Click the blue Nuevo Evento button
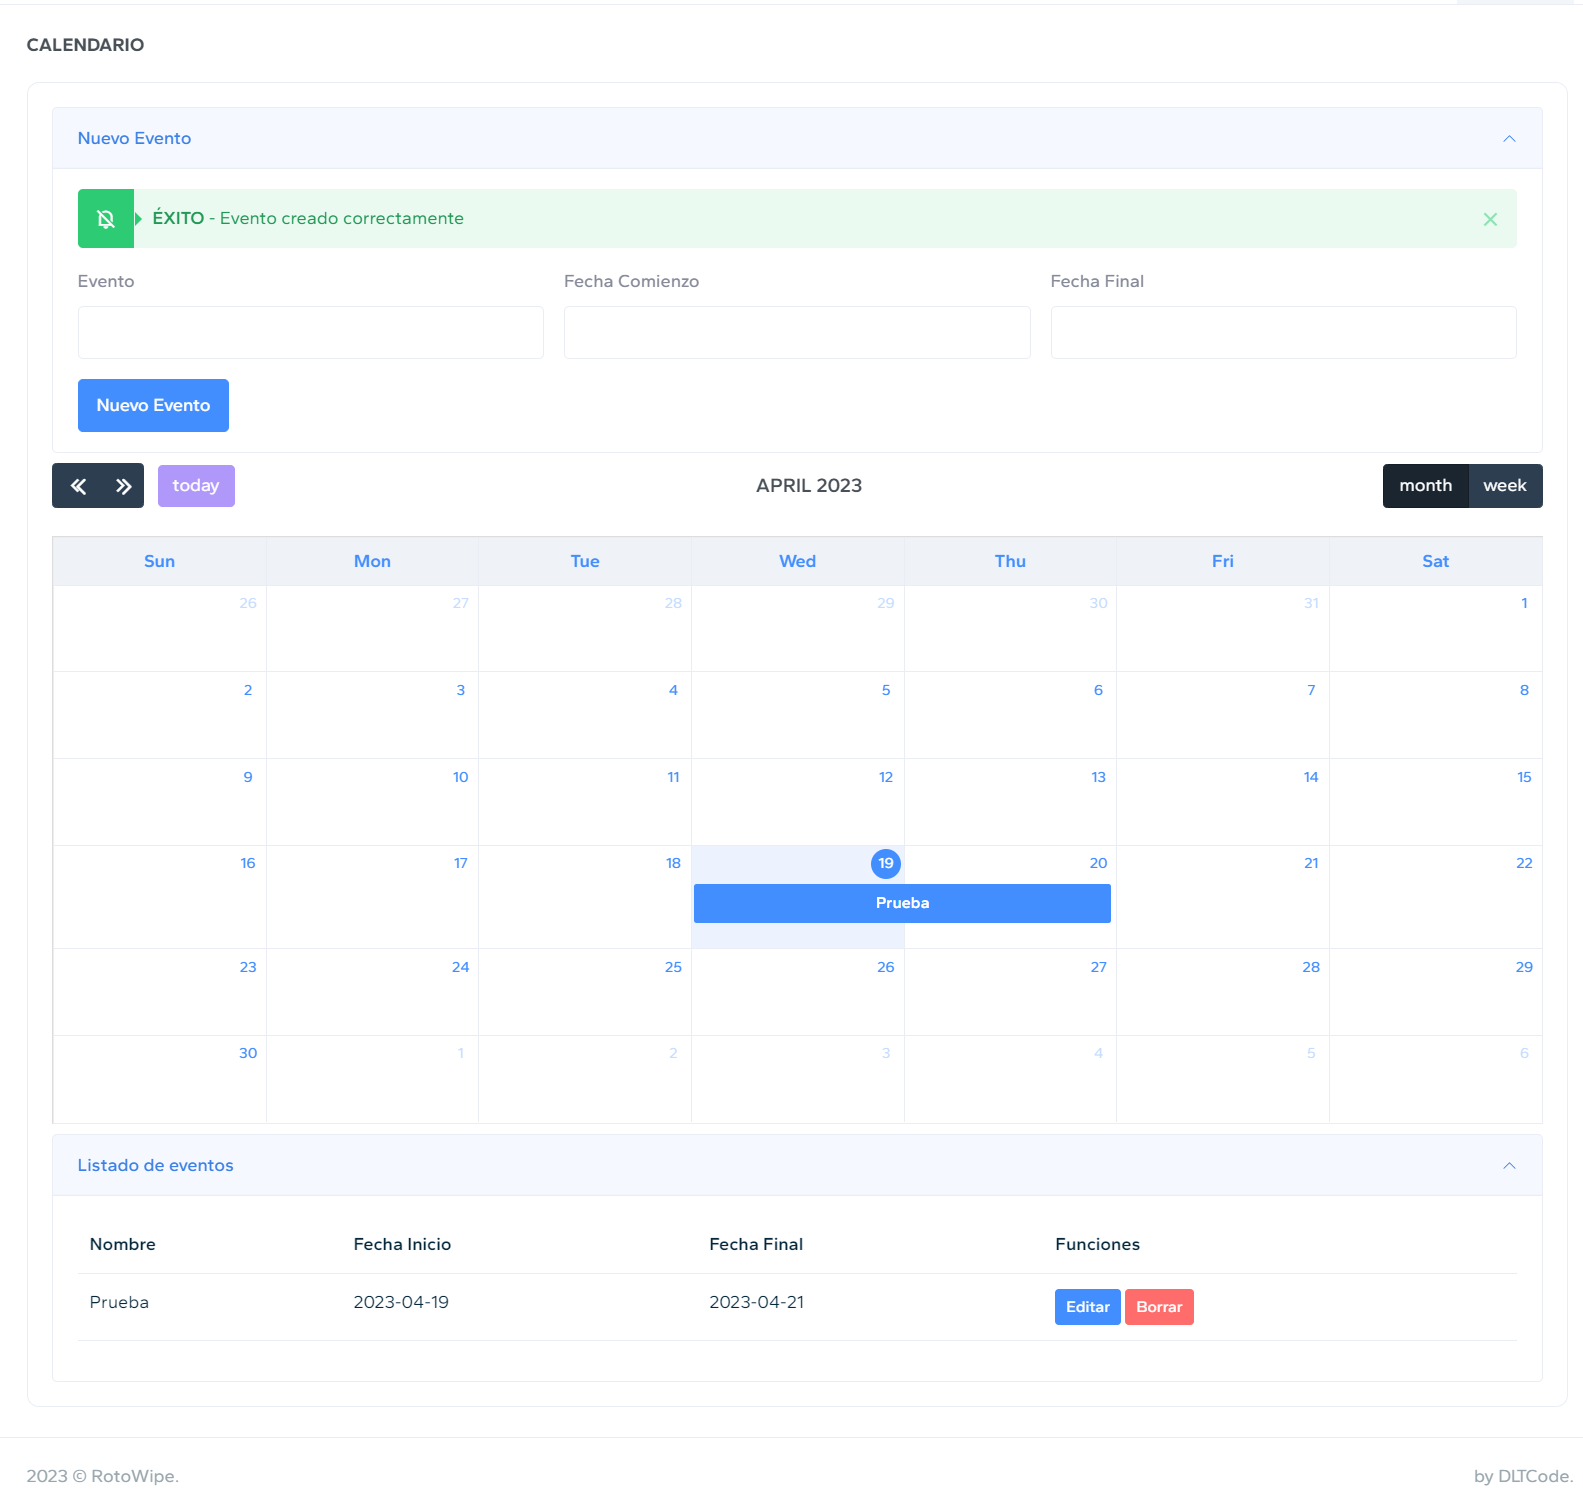 pyautogui.click(x=153, y=406)
